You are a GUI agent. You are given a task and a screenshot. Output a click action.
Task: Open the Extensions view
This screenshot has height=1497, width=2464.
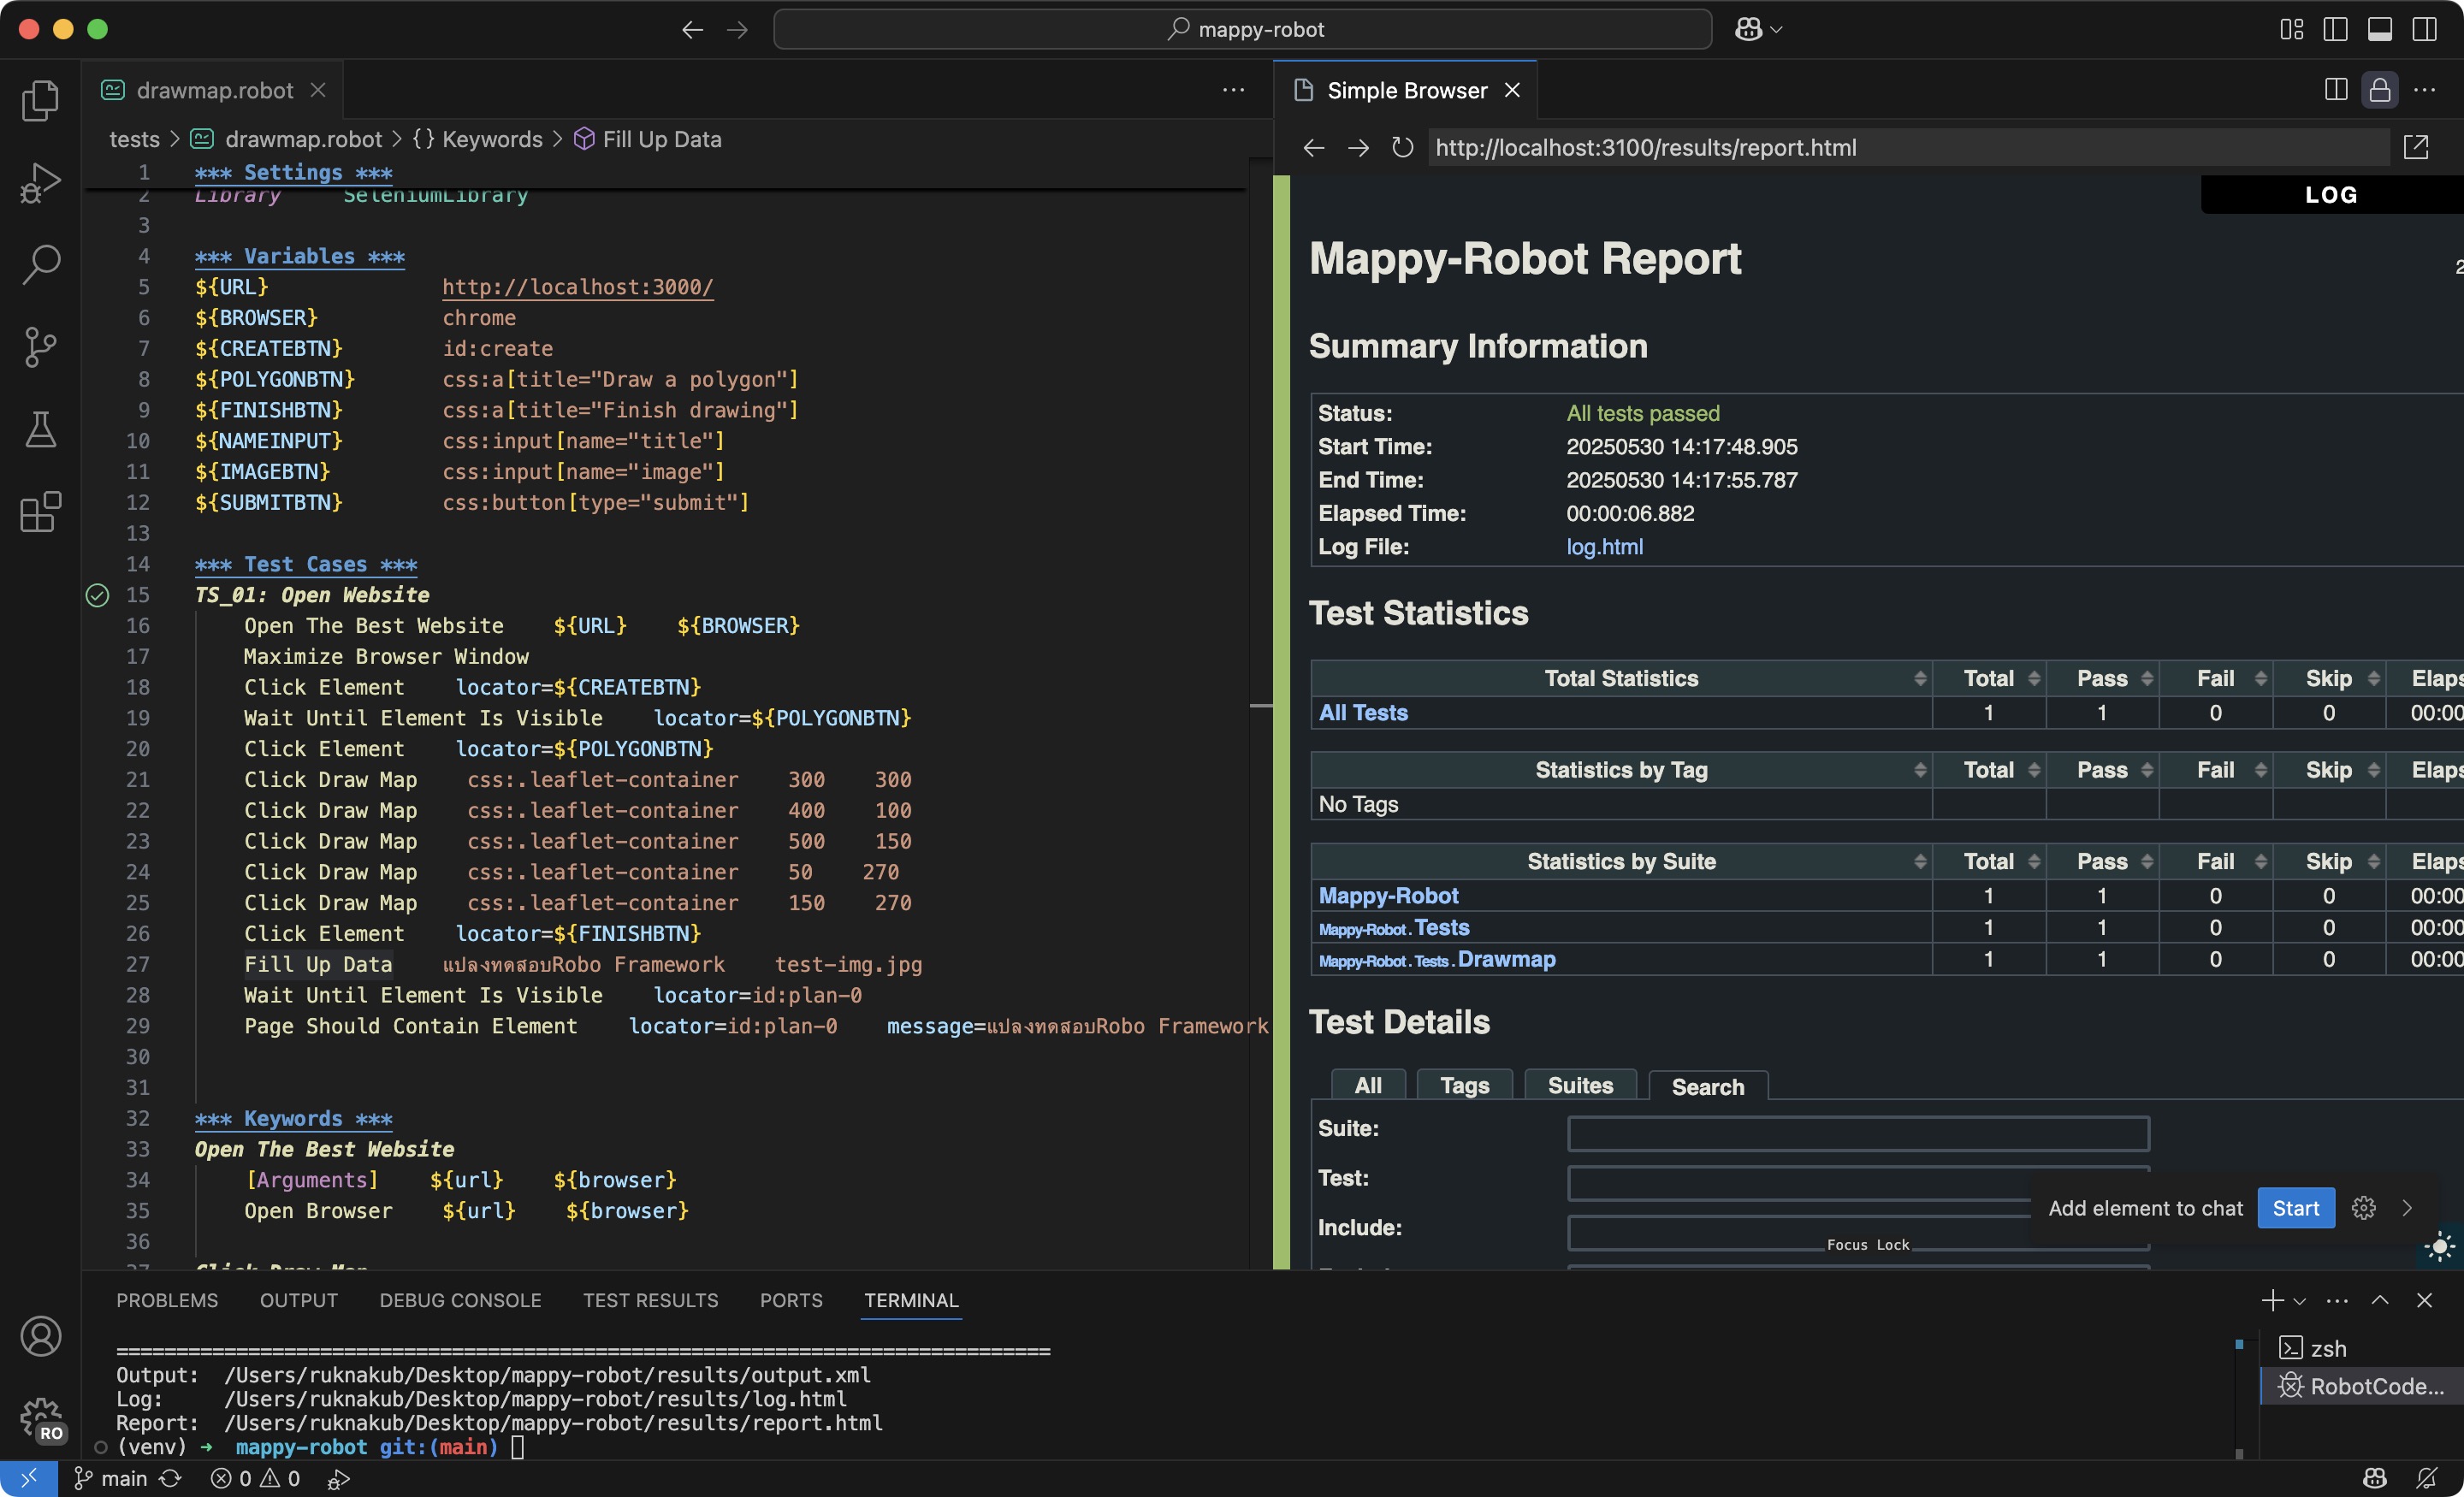(40, 512)
